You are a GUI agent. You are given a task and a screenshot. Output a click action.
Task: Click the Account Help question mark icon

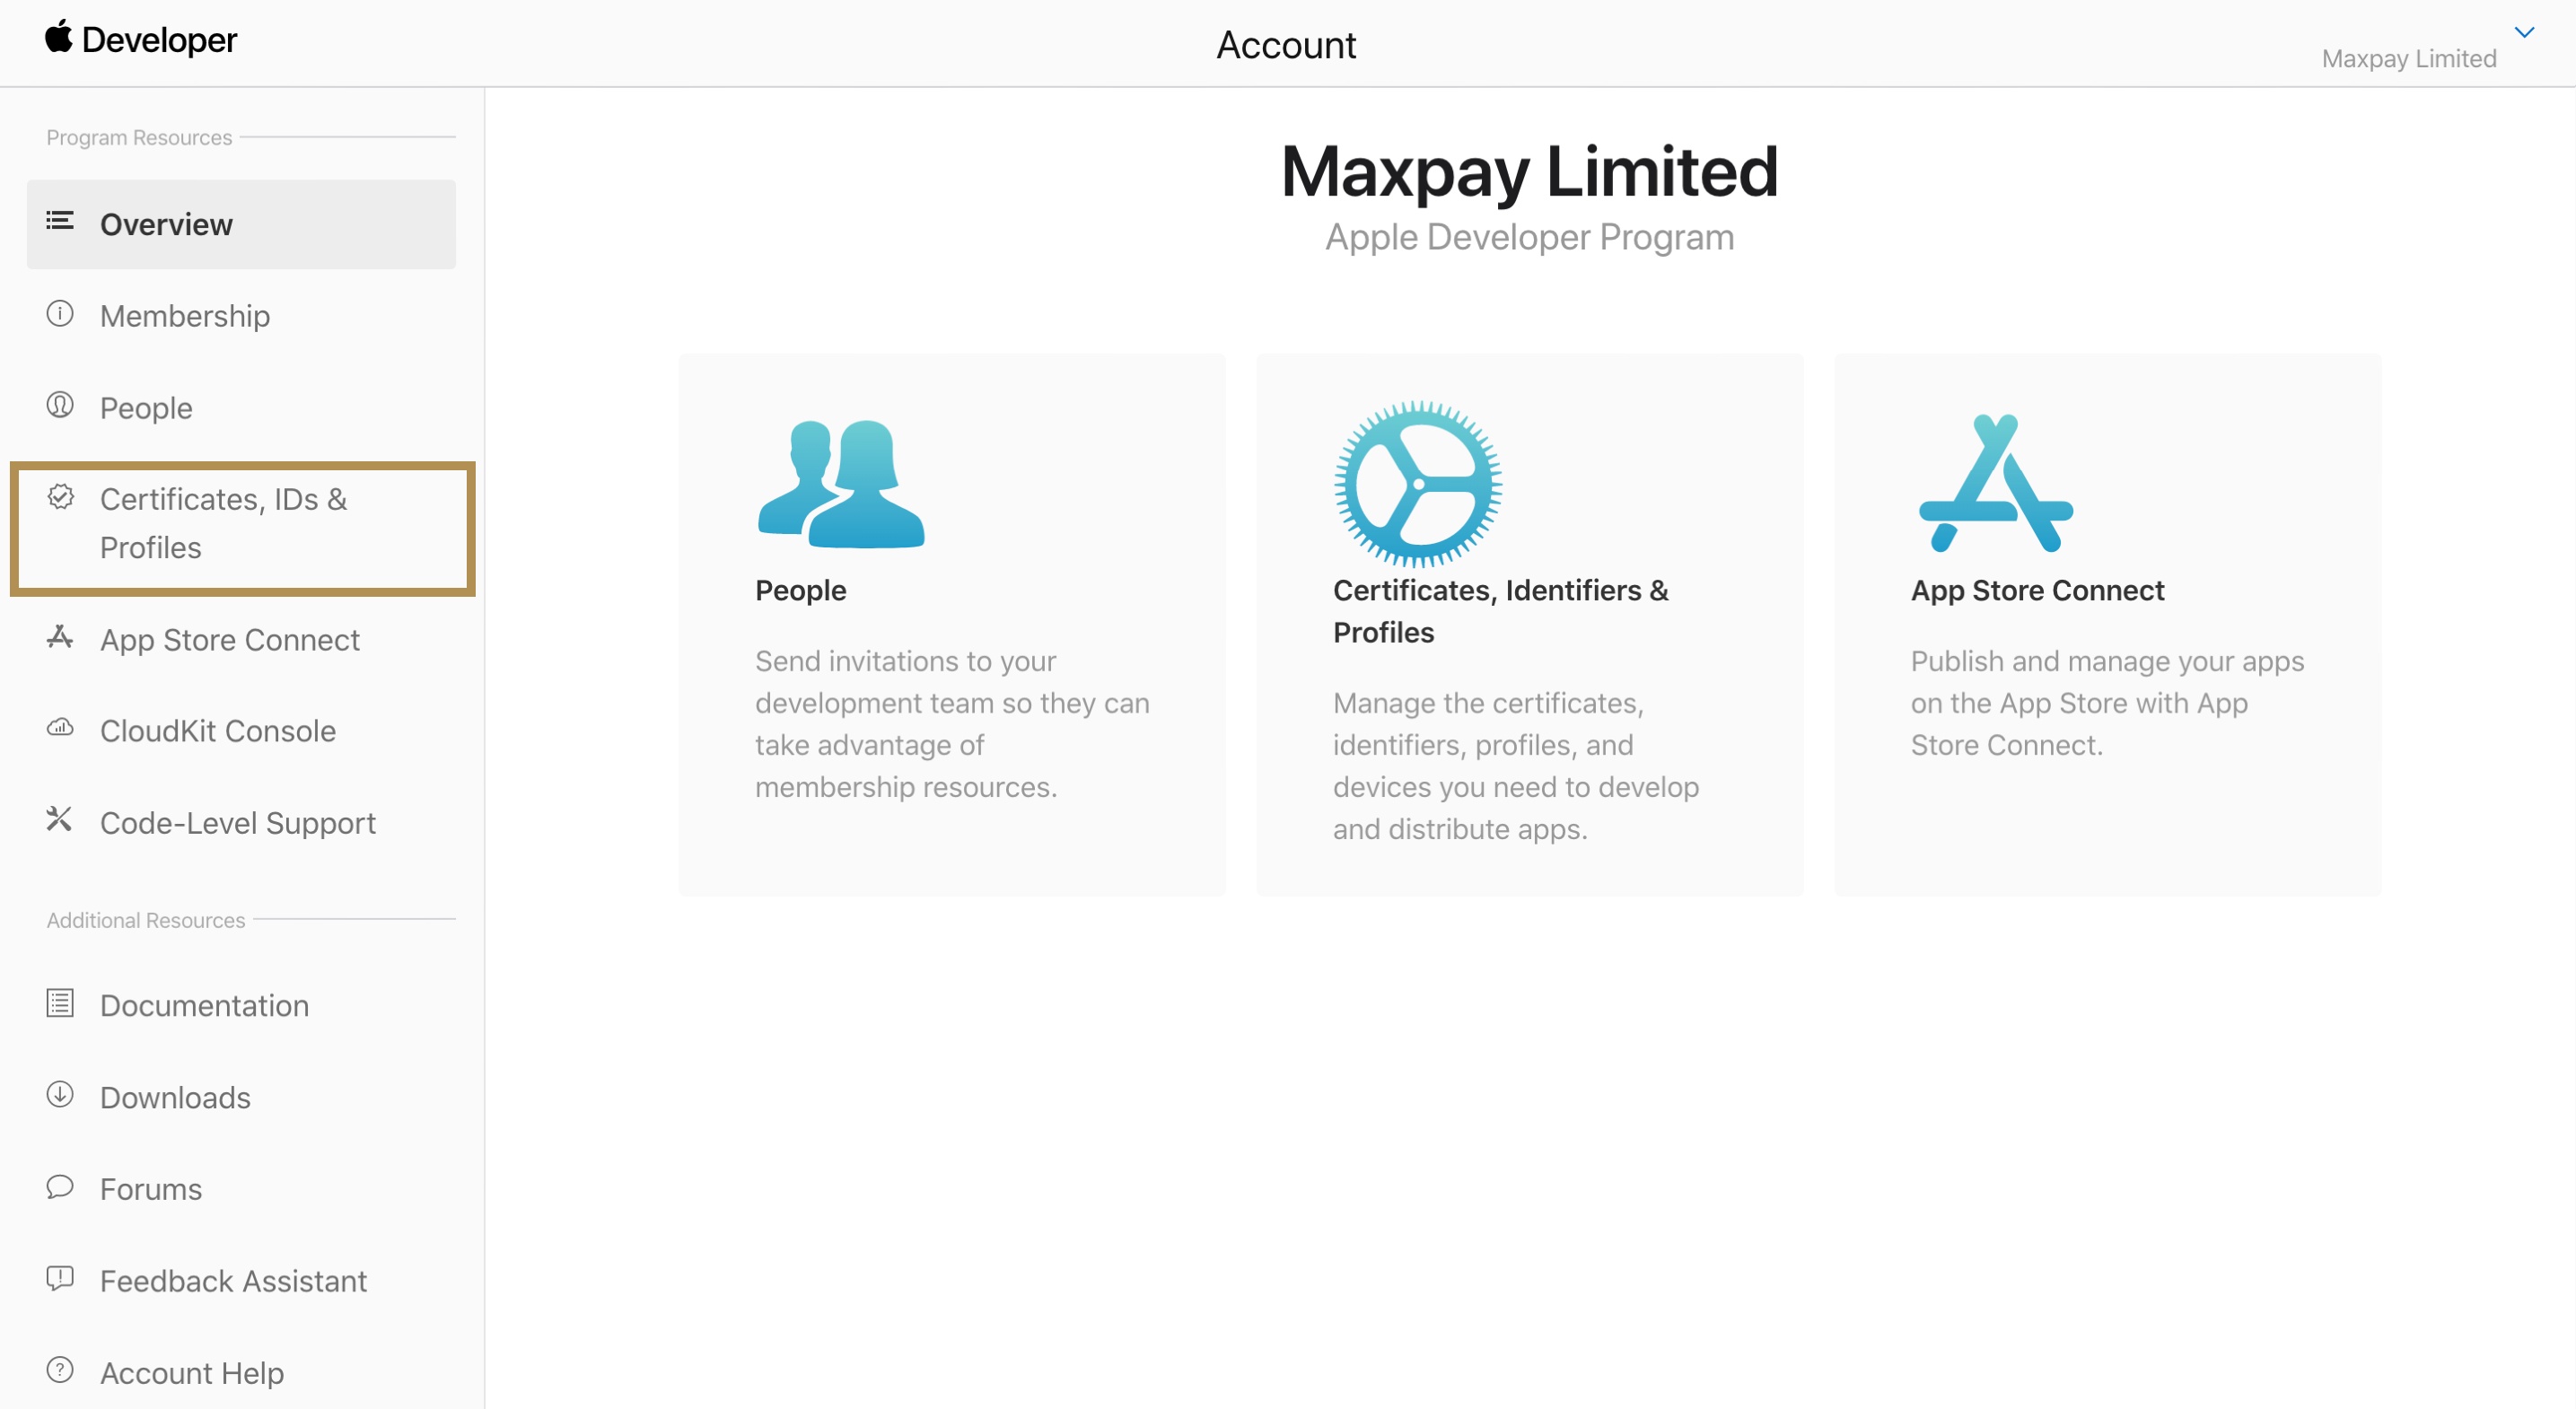click(x=60, y=1370)
